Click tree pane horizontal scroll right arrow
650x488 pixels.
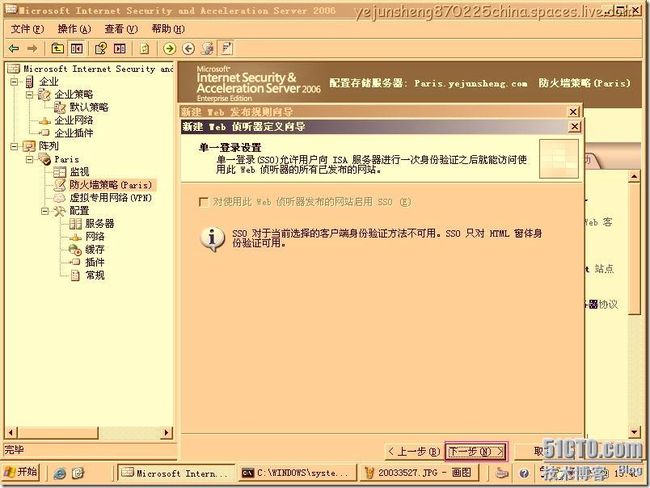coord(167,432)
